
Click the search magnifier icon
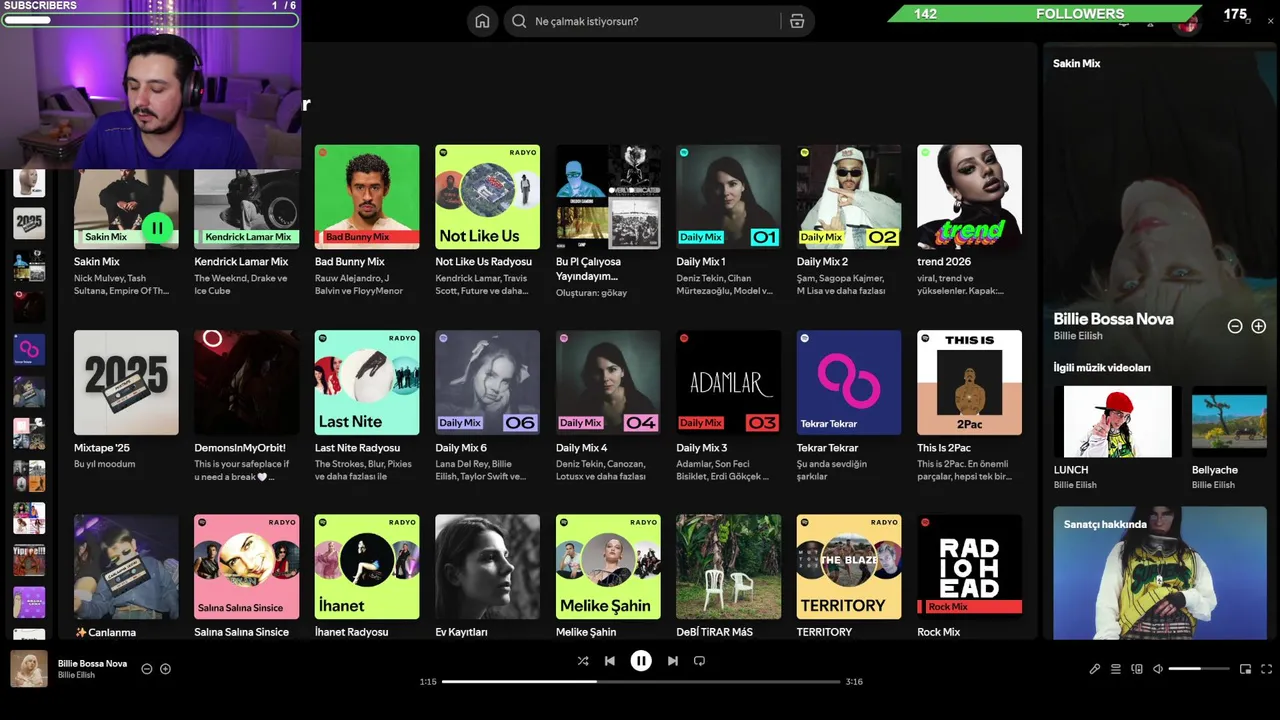(519, 21)
